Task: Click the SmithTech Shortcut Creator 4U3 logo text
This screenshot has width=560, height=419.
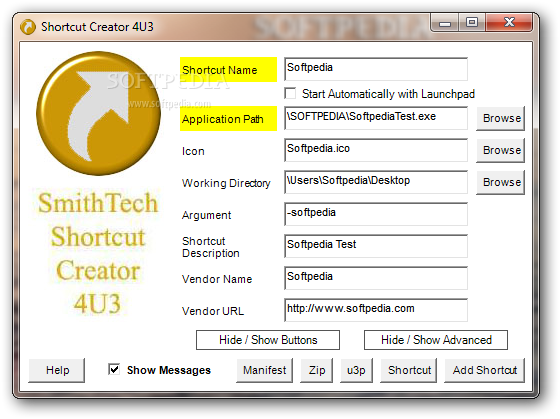Action: coord(98,253)
